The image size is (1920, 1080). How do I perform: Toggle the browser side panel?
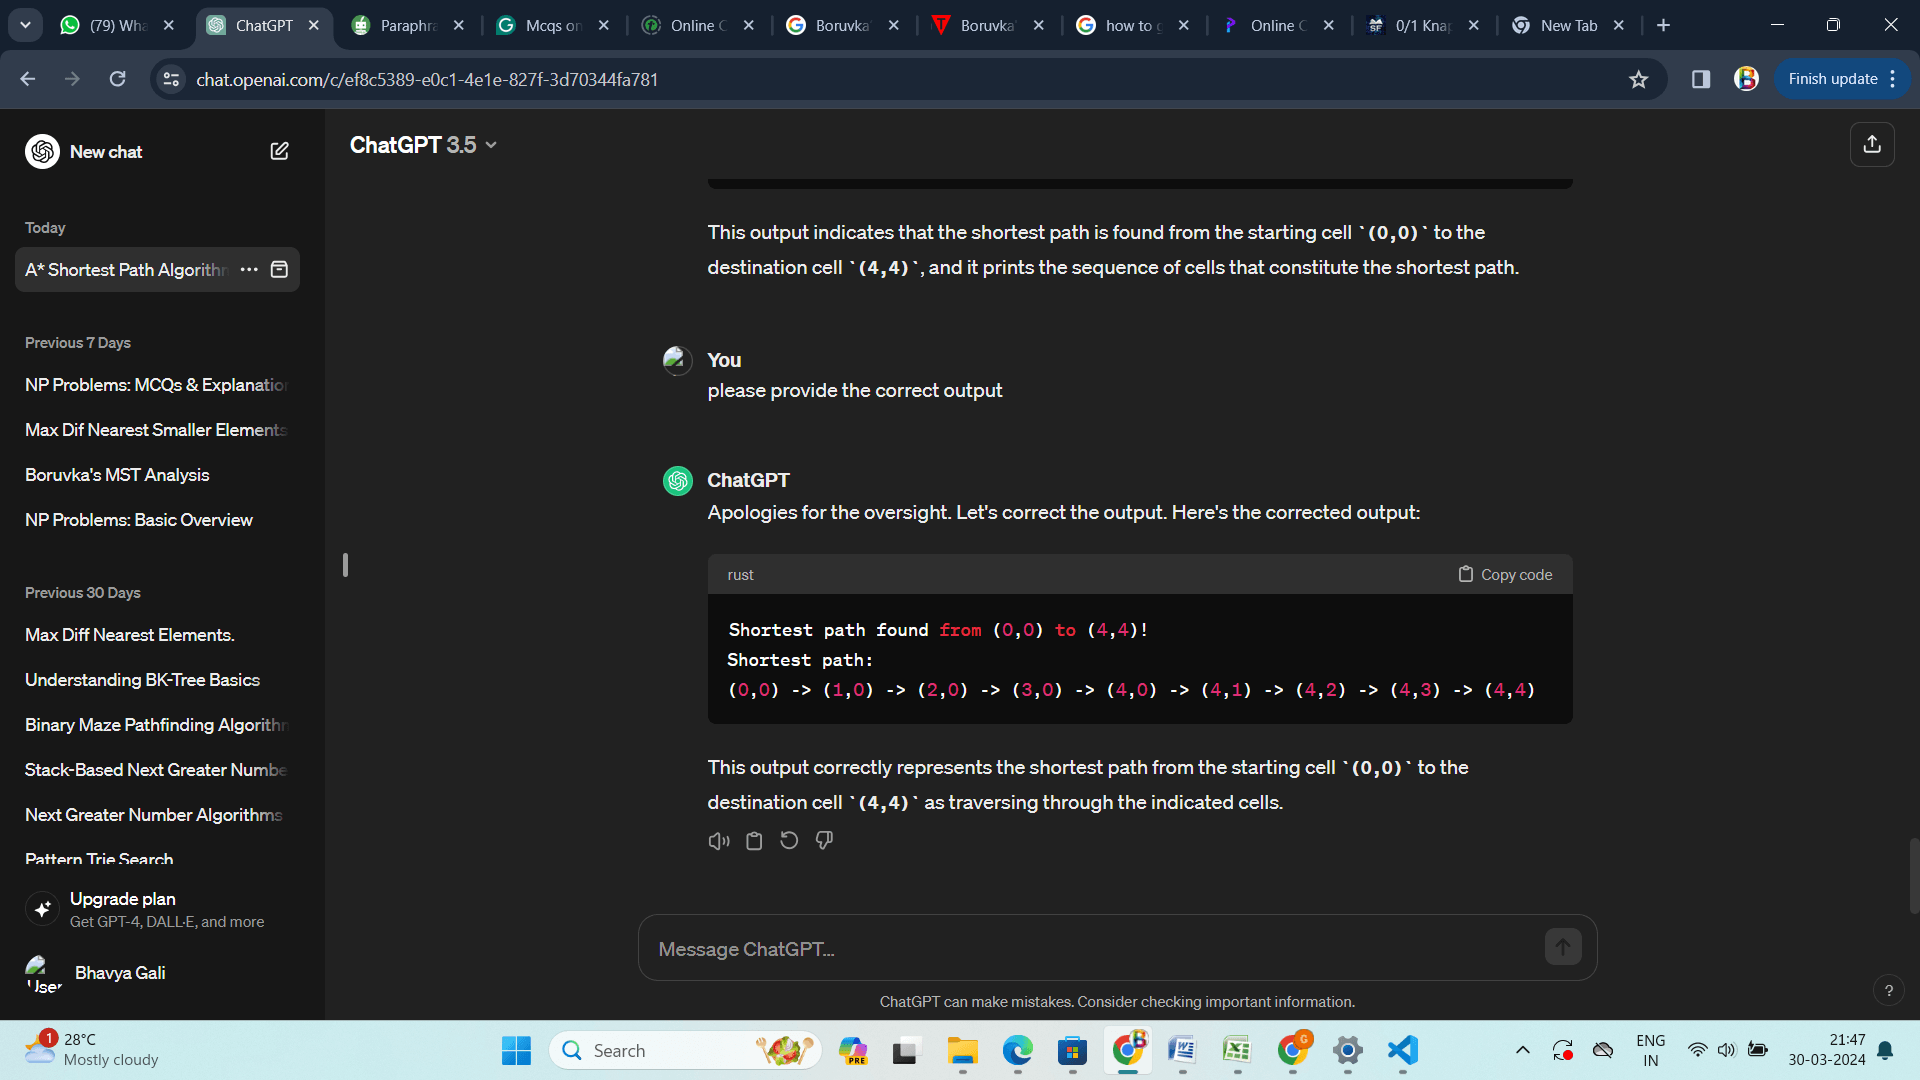pyautogui.click(x=1700, y=79)
